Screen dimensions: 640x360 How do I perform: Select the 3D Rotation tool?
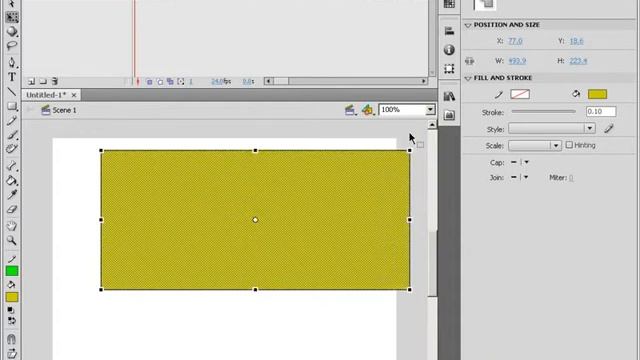tap(12, 31)
